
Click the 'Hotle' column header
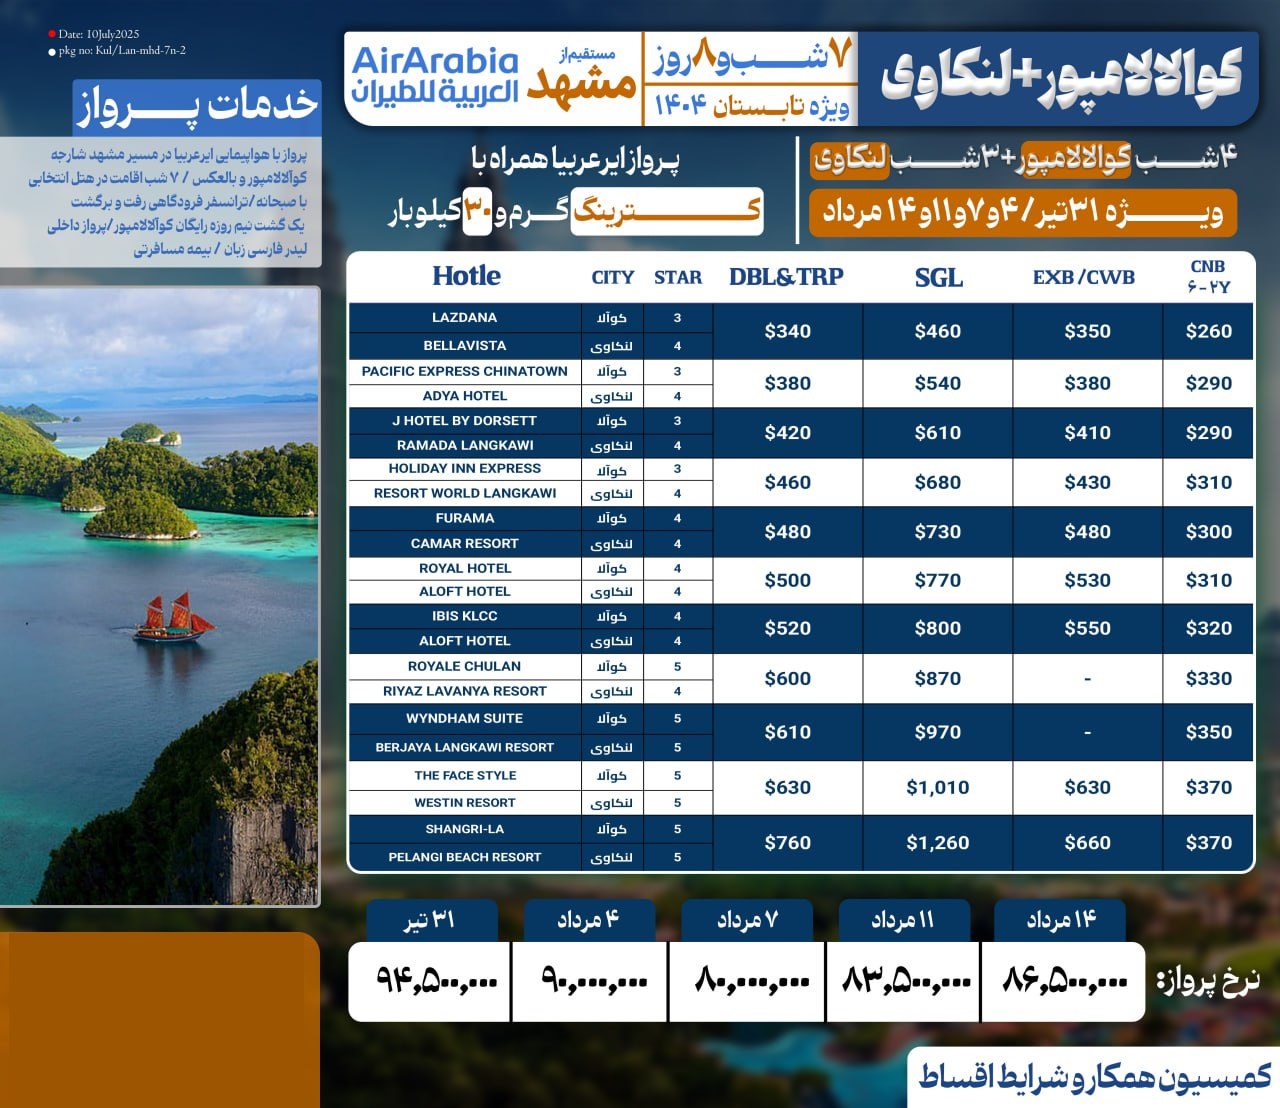tap(466, 276)
